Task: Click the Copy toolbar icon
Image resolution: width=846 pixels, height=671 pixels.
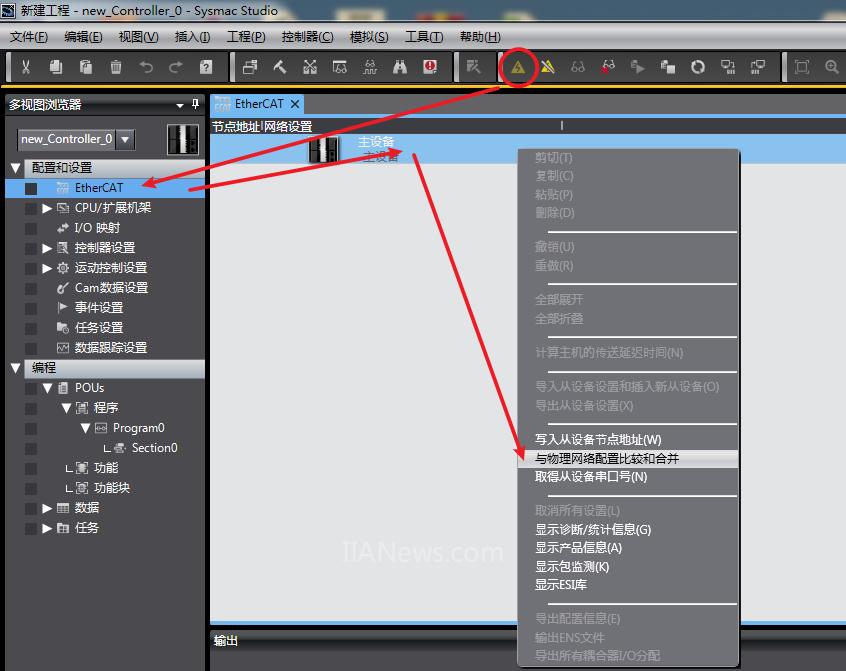Action: [x=56, y=67]
